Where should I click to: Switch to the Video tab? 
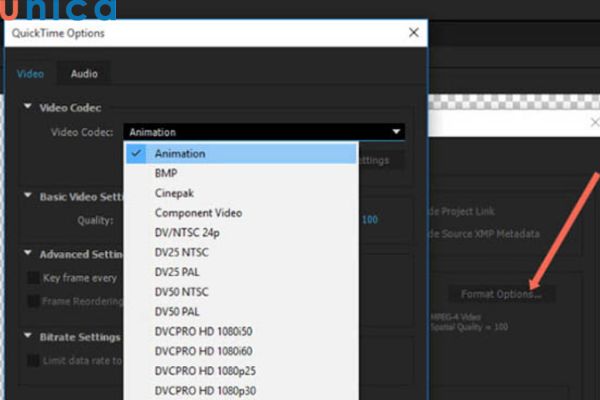pos(30,73)
